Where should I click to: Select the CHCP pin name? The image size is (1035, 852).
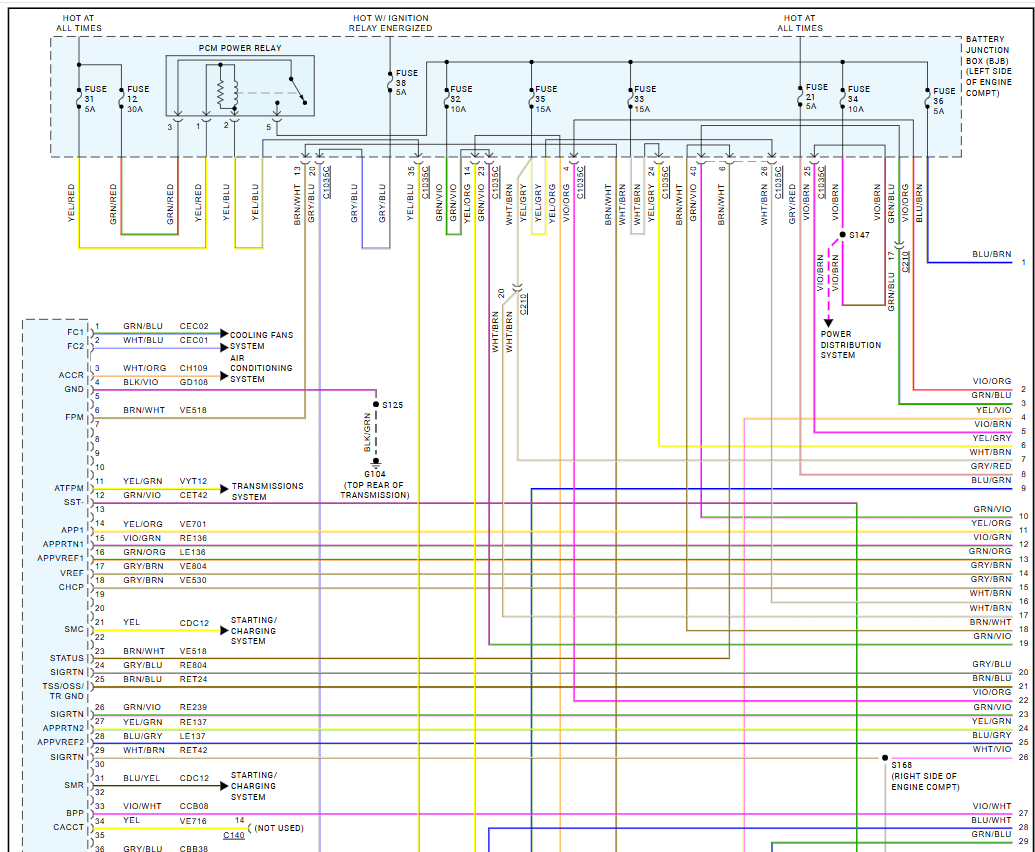(x=71, y=587)
